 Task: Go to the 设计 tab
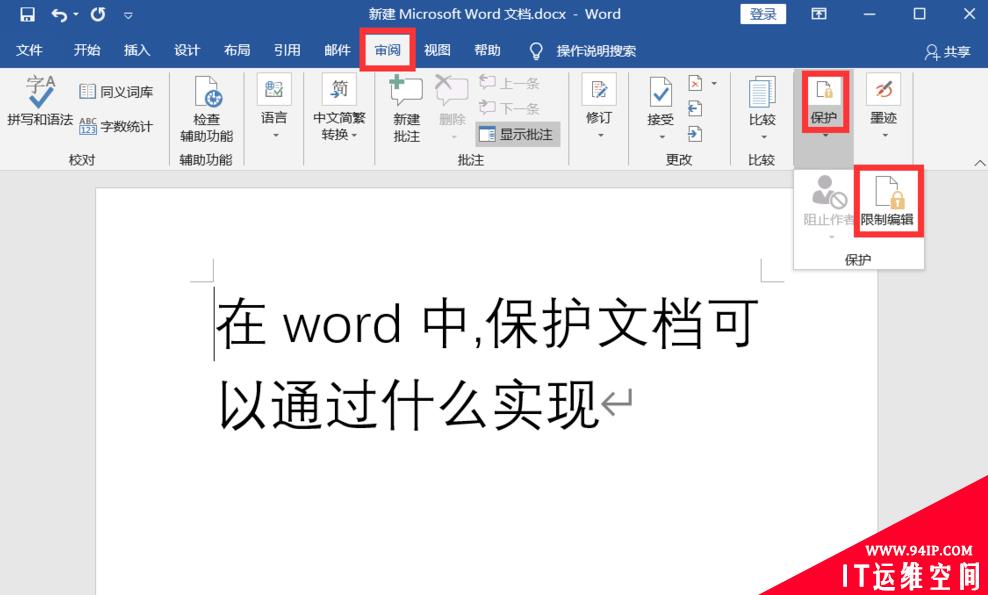tap(187, 50)
